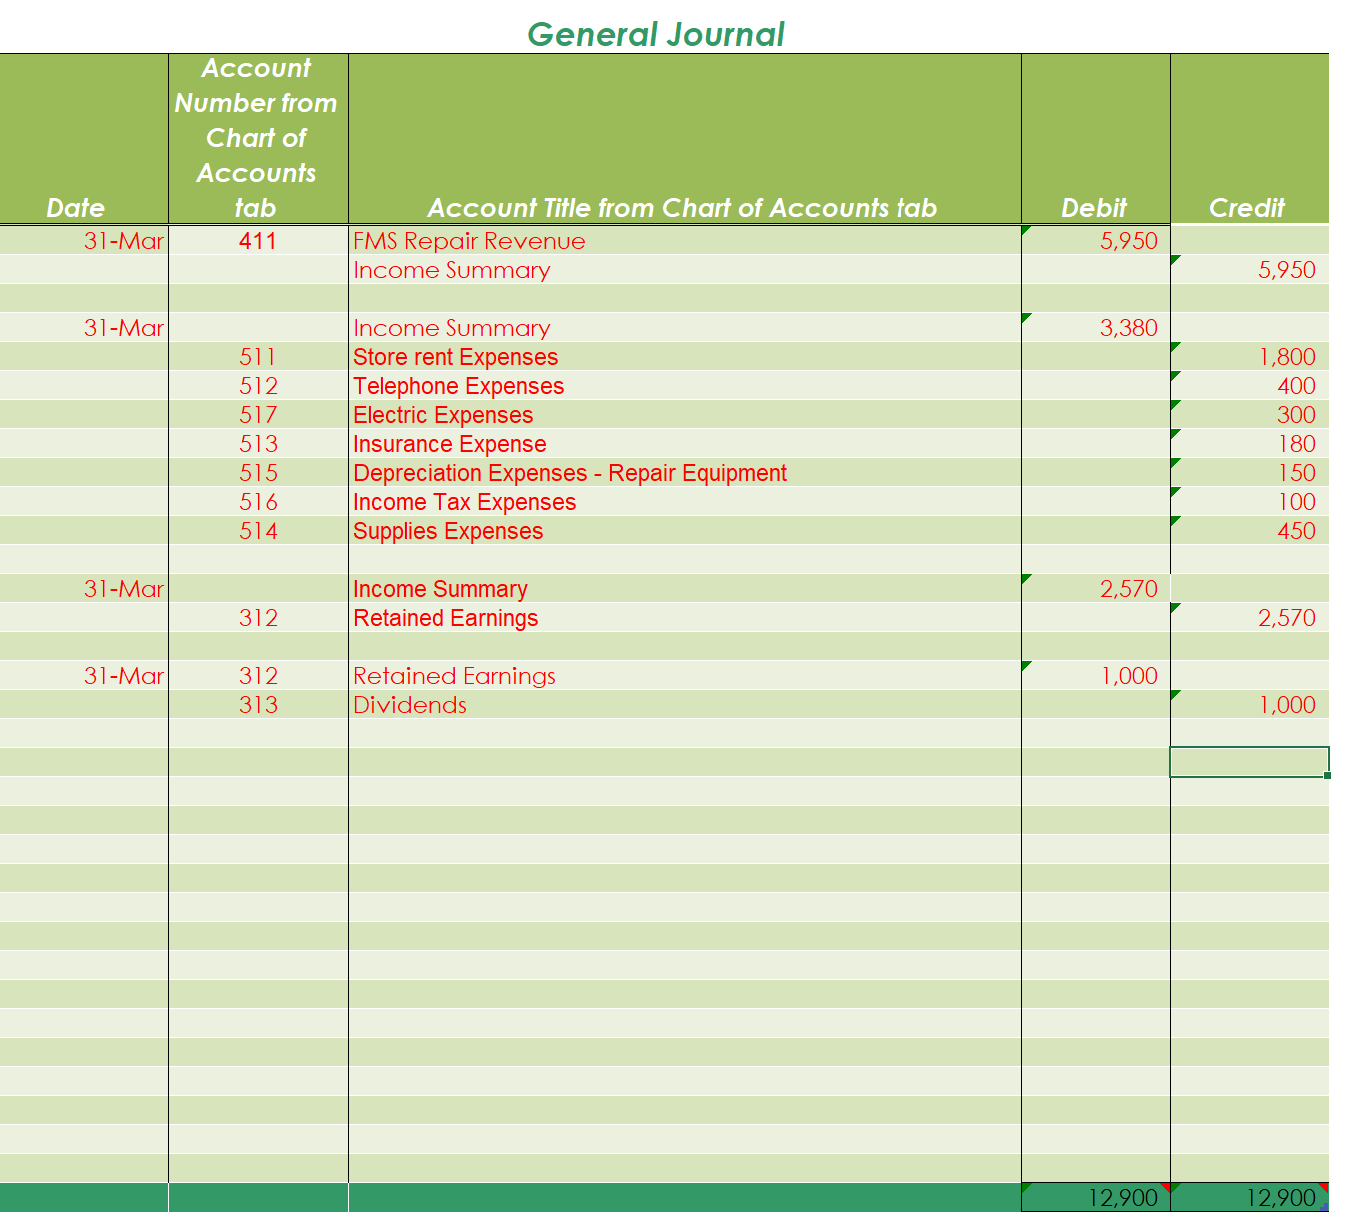Select debit cell '2,570'
1356x1230 pixels.
click(x=1096, y=589)
